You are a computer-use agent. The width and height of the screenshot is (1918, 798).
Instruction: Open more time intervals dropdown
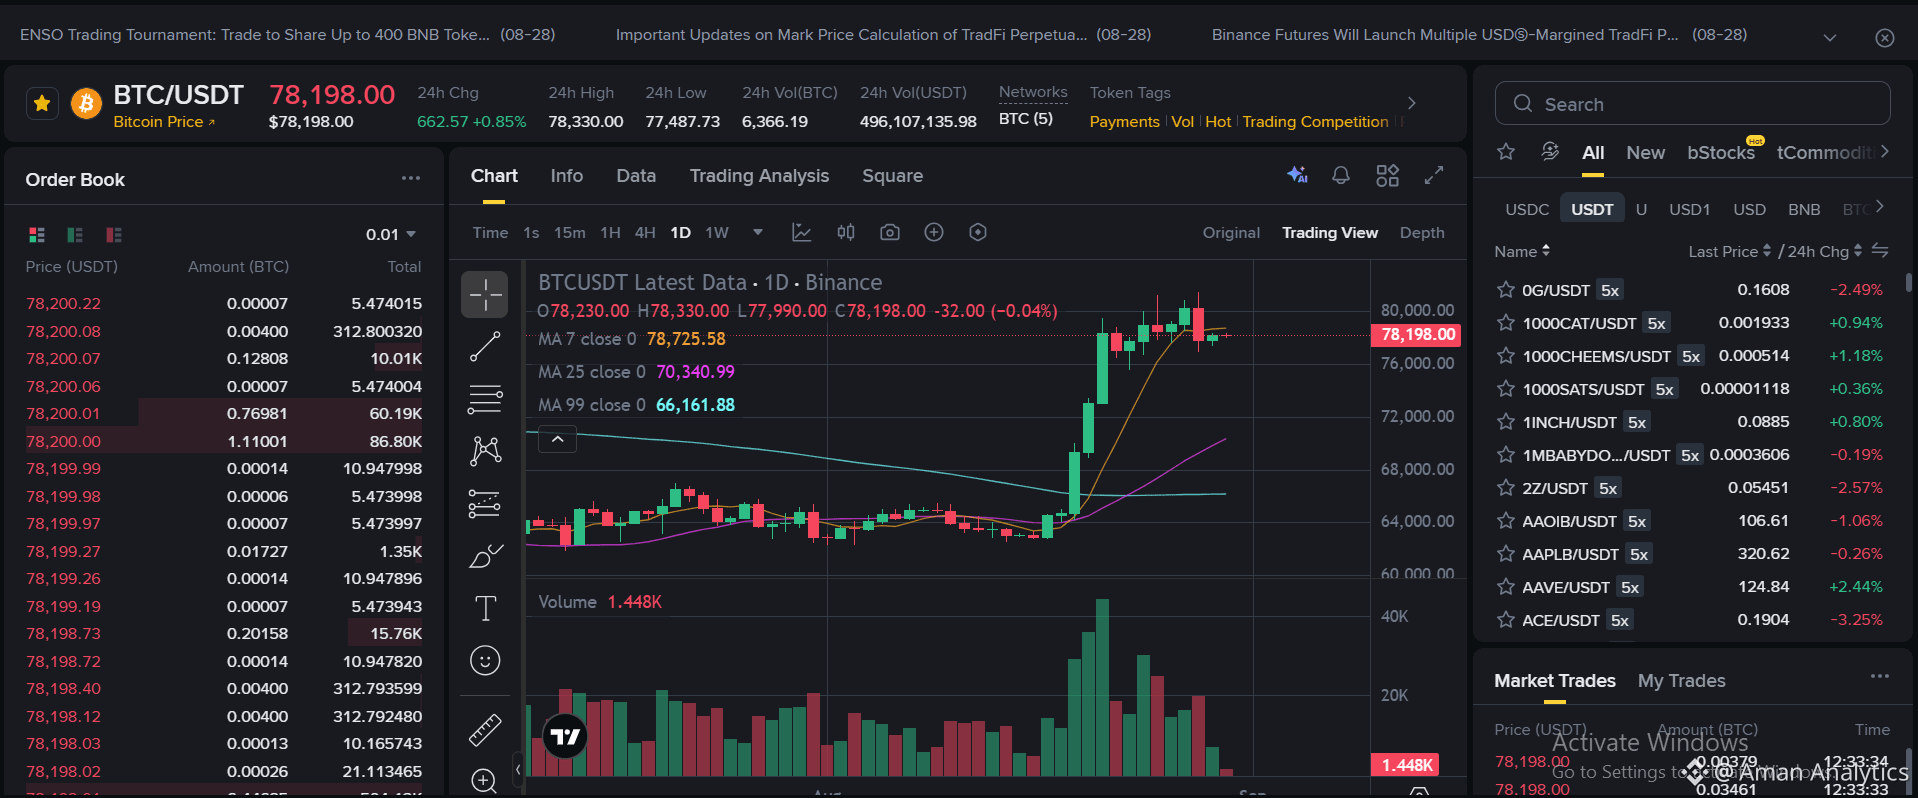pyautogui.click(x=758, y=233)
